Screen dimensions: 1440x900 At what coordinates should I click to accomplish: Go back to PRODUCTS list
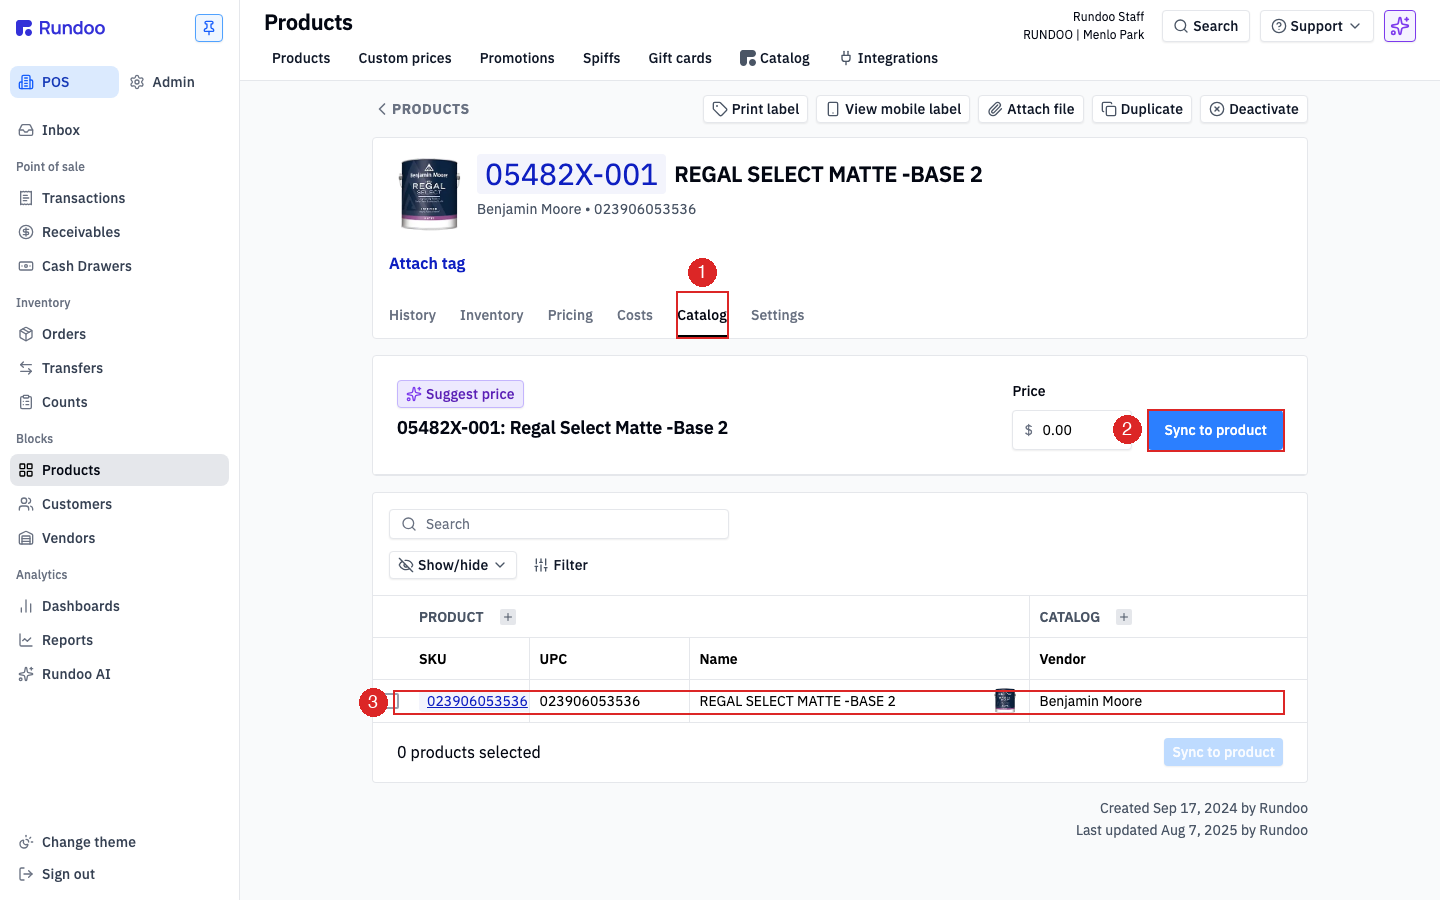click(x=423, y=109)
